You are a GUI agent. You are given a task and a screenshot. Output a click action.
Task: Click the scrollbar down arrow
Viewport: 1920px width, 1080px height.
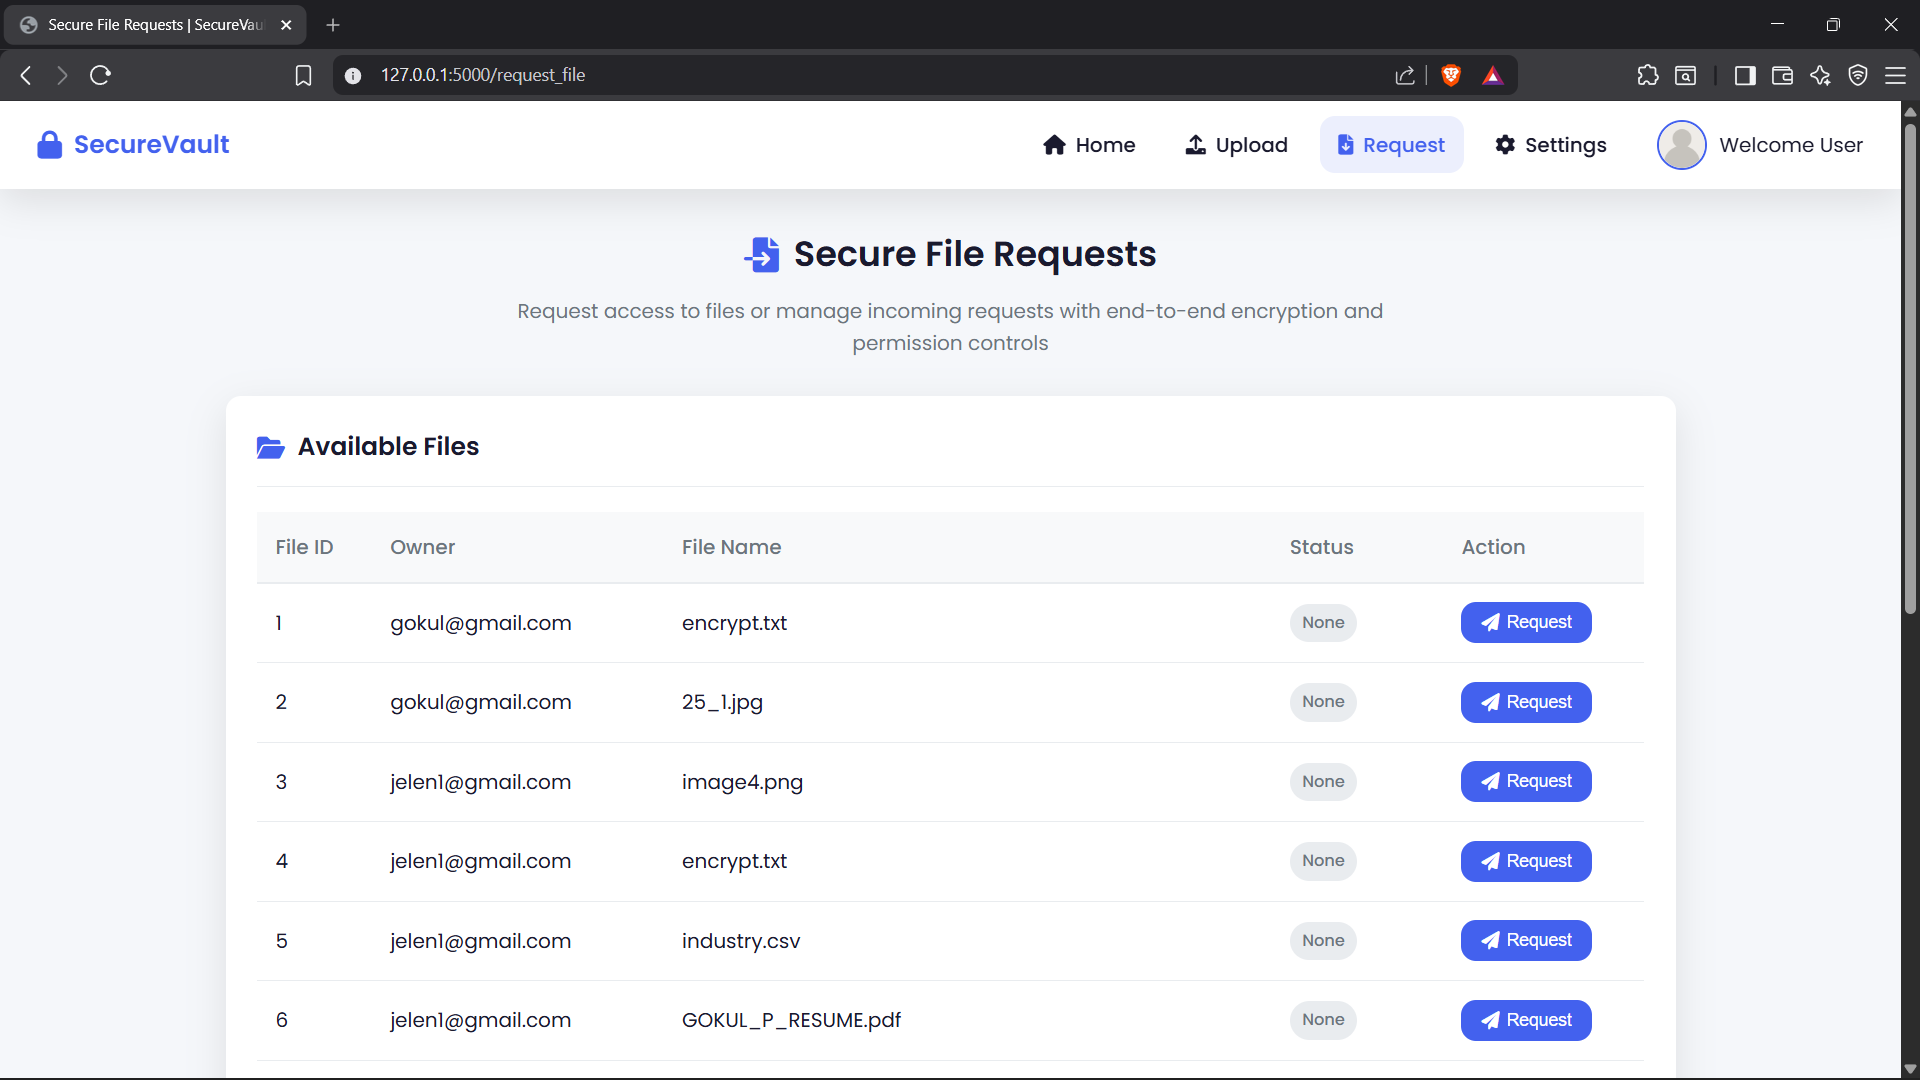(1910, 1069)
